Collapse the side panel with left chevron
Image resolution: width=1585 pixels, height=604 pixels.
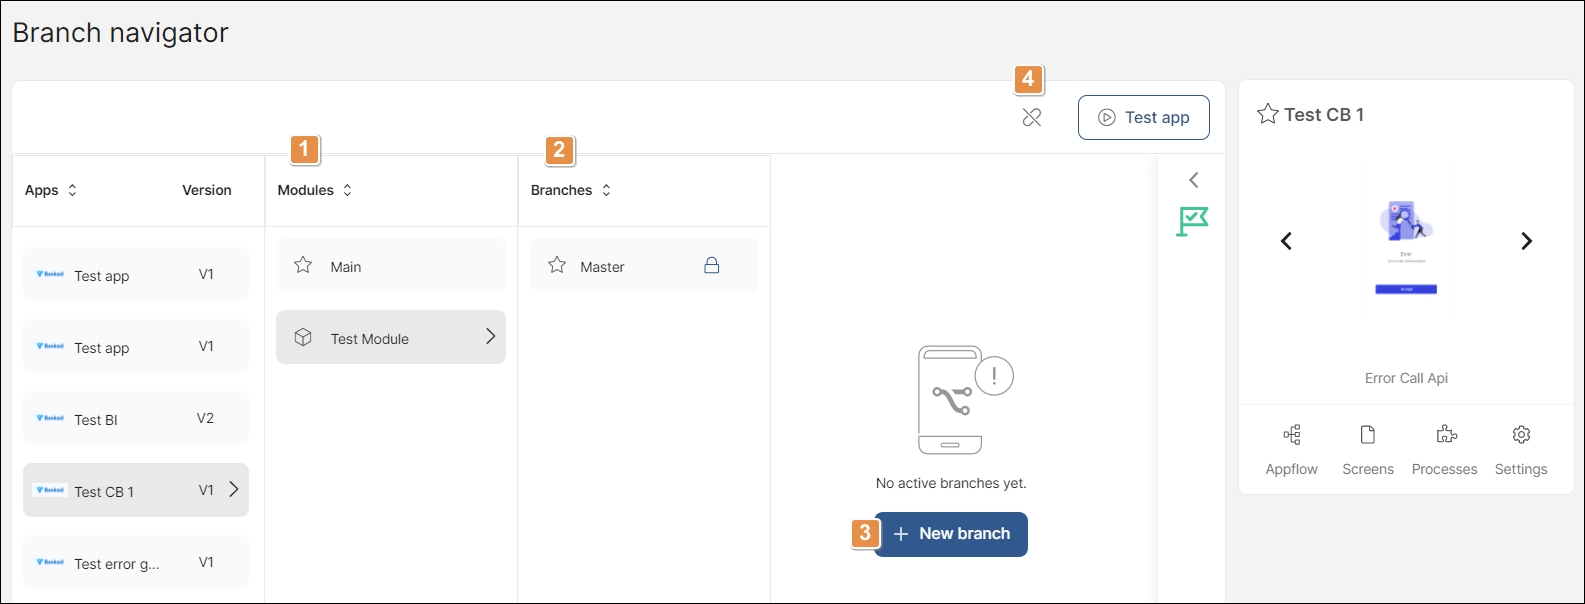click(1193, 180)
